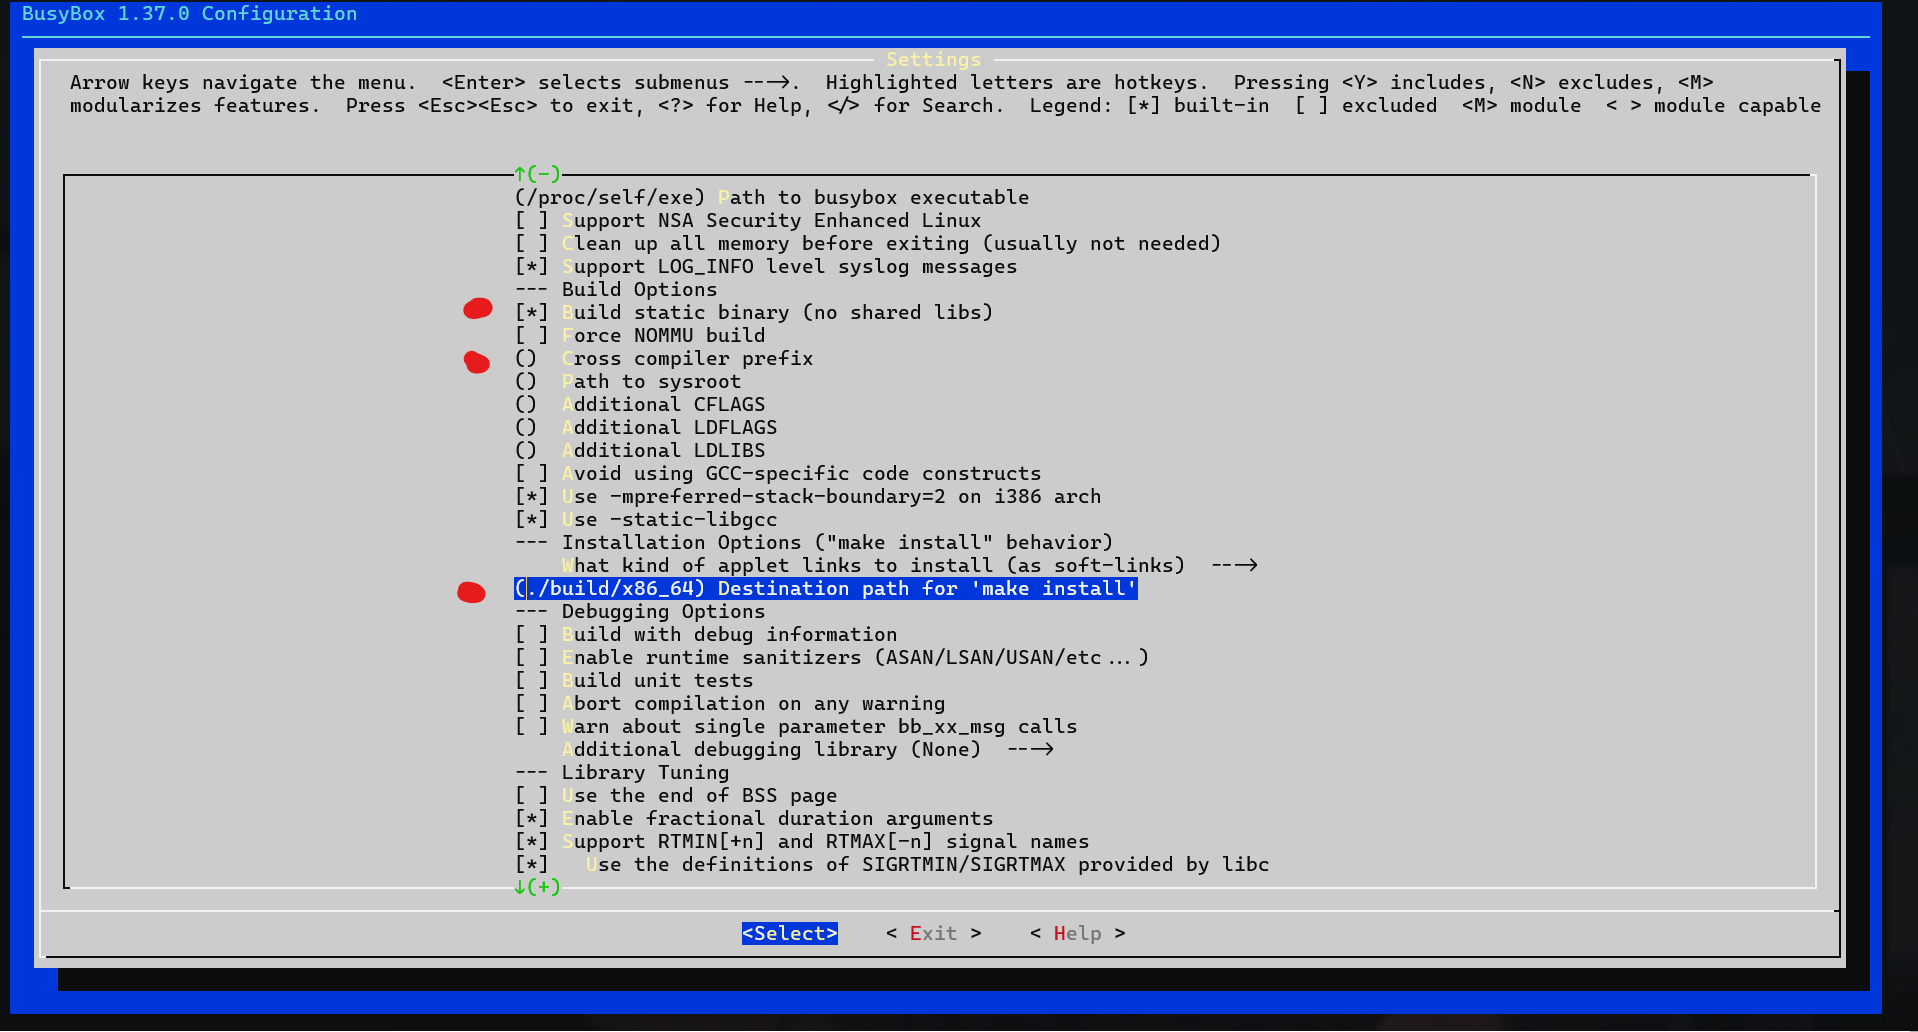Screen dimensions: 1918x1032
Task: Click the red dot beside Build static binary
Action: (x=478, y=309)
